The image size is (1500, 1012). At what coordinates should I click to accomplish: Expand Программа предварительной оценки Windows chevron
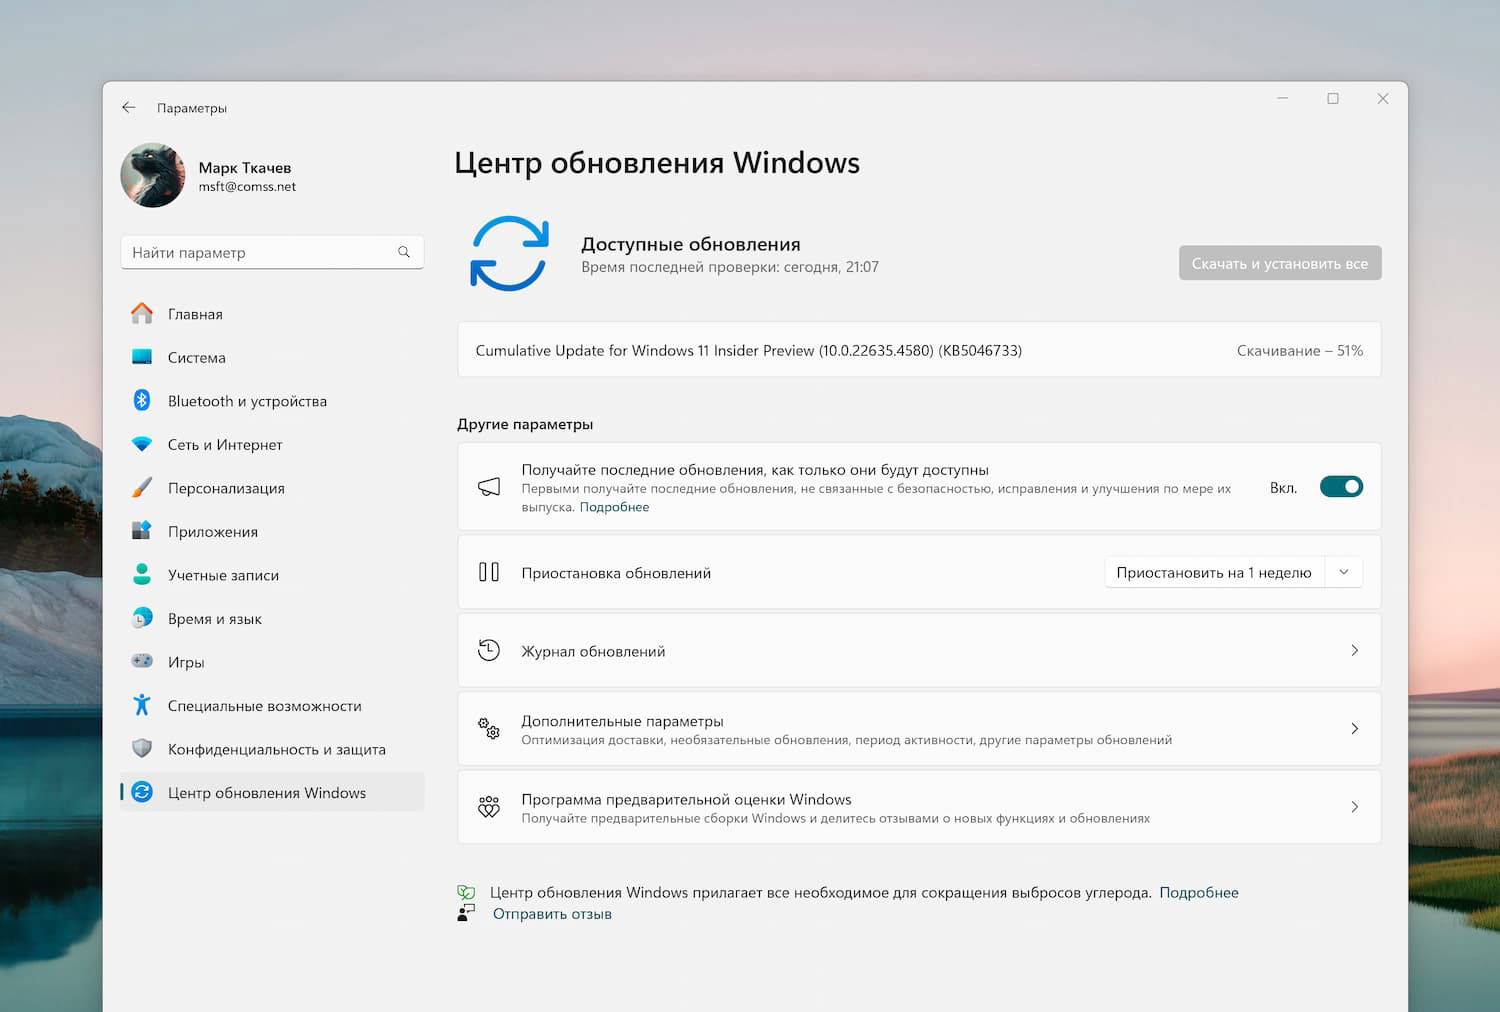1355,807
